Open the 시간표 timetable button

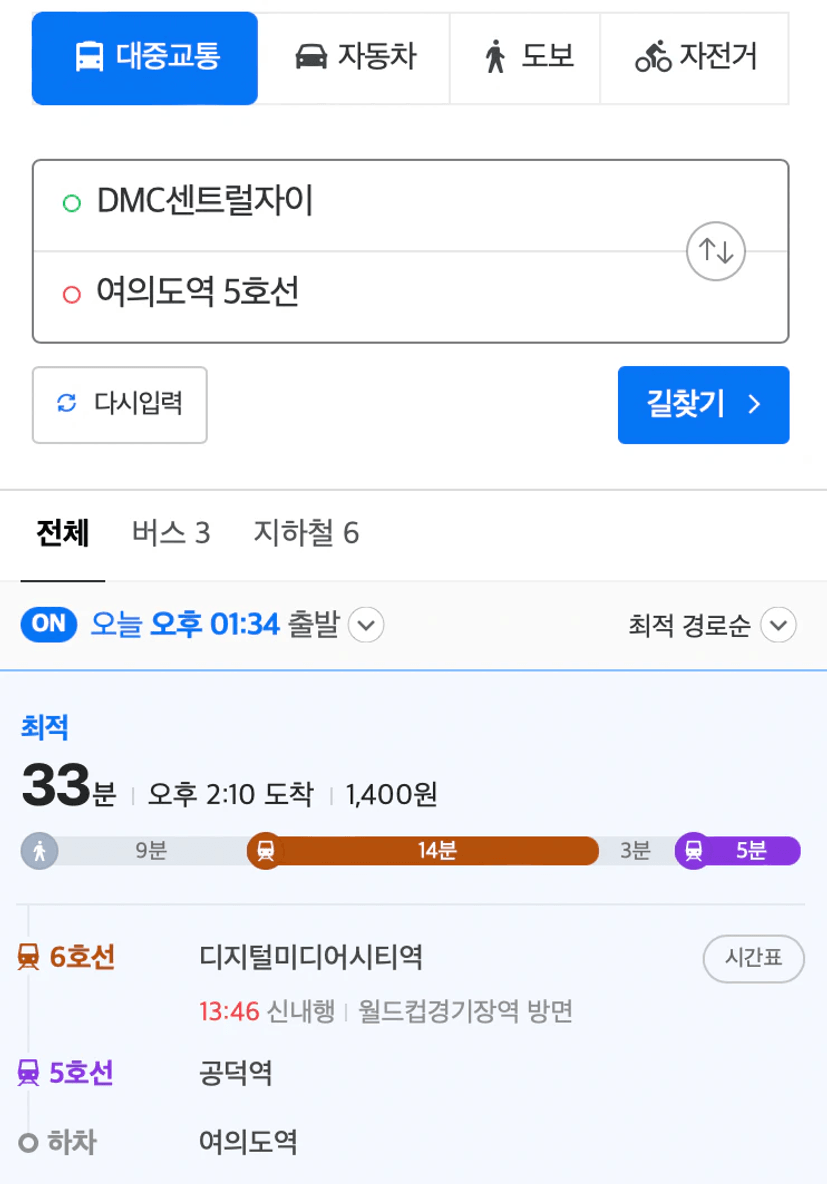tap(754, 959)
